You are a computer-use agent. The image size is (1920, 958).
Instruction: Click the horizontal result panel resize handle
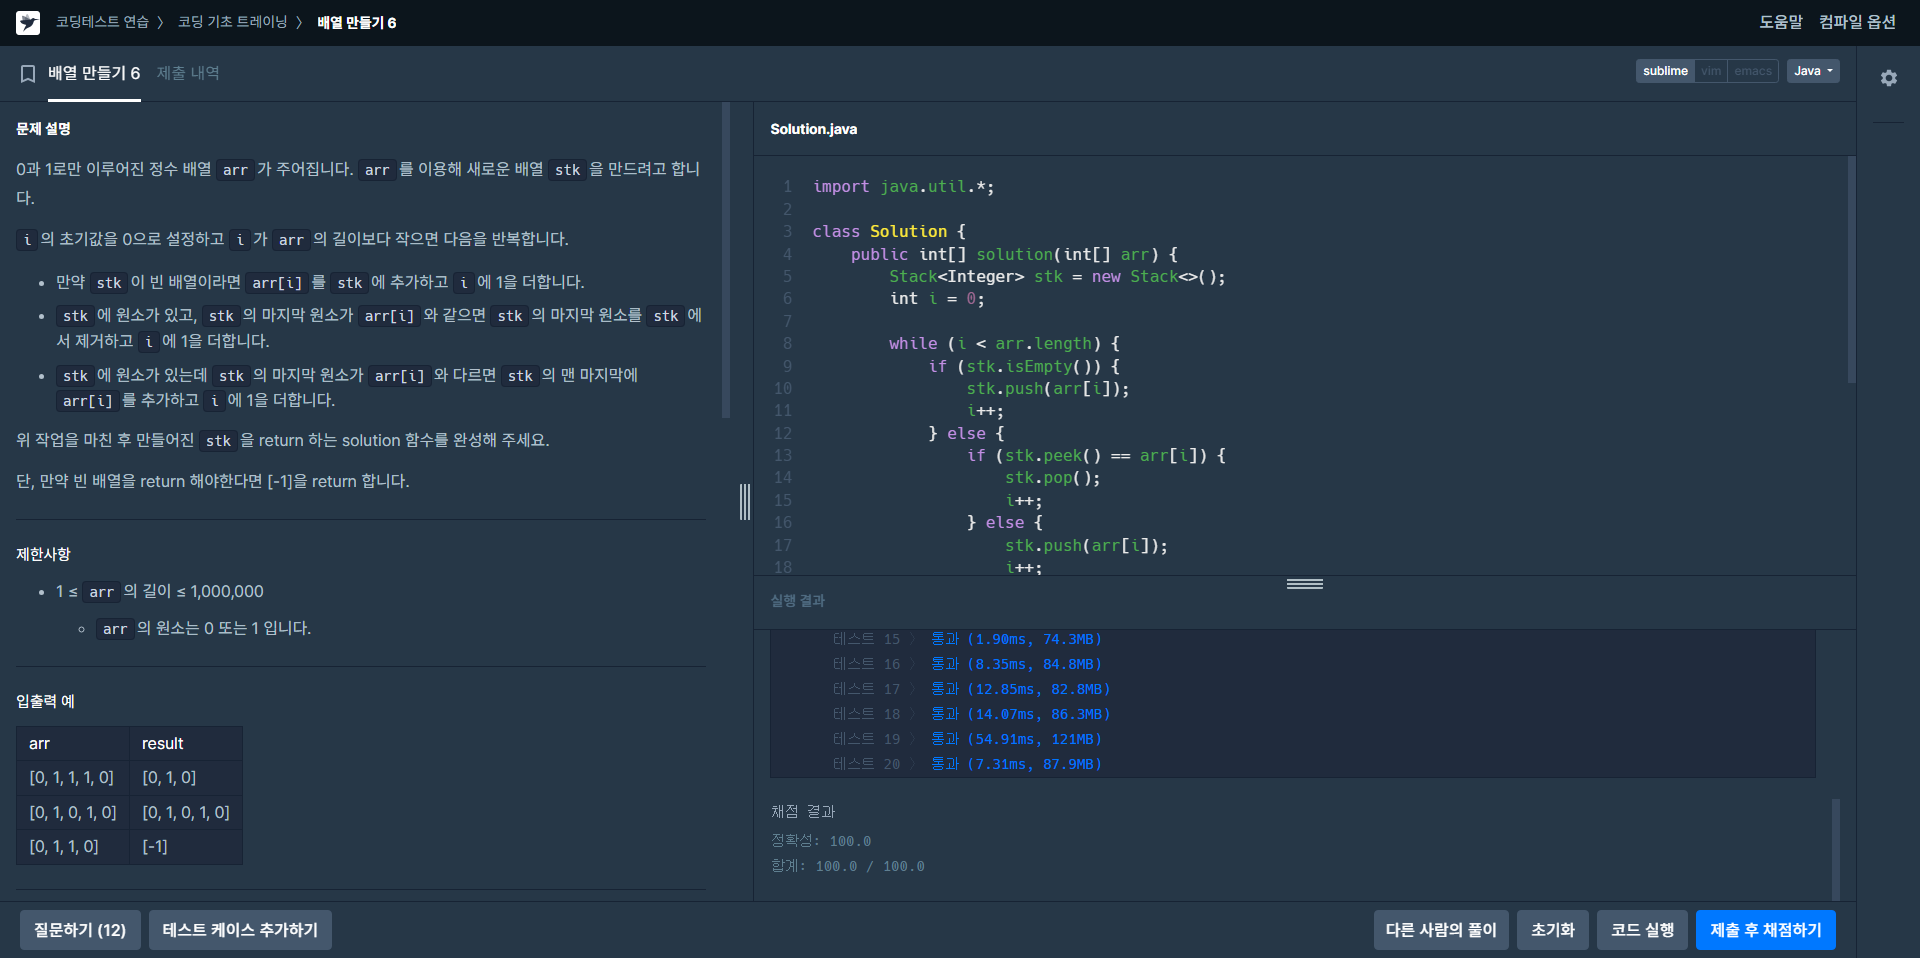(x=1305, y=584)
